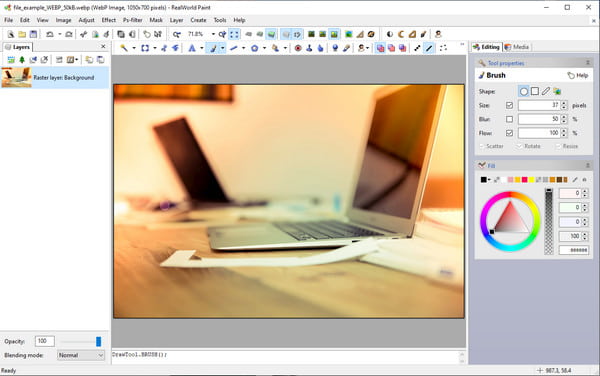Viewport: 600px width, 376px height.
Task: Enable the Resize option
Action: coord(567,146)
